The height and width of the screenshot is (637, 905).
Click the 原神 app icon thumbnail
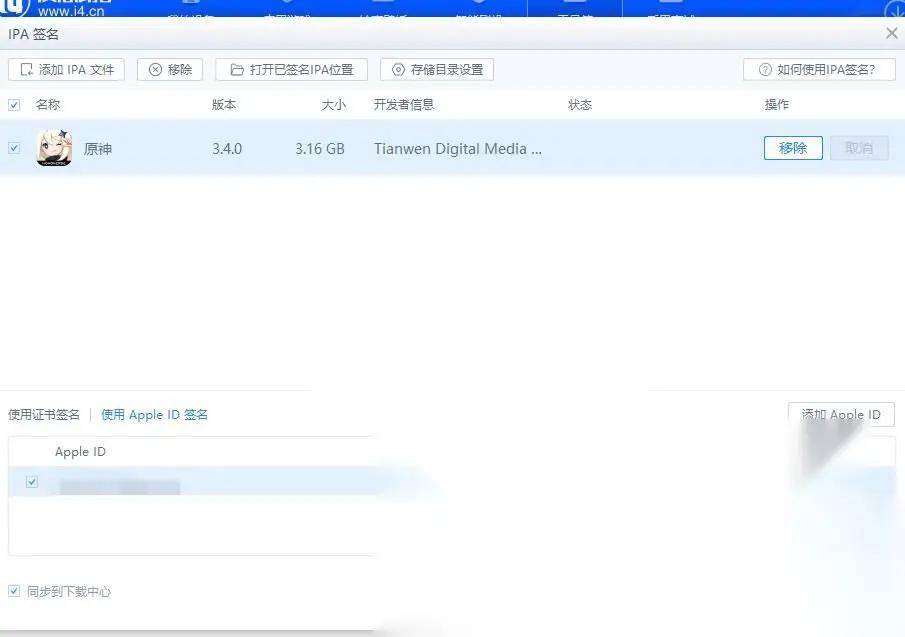54,148
